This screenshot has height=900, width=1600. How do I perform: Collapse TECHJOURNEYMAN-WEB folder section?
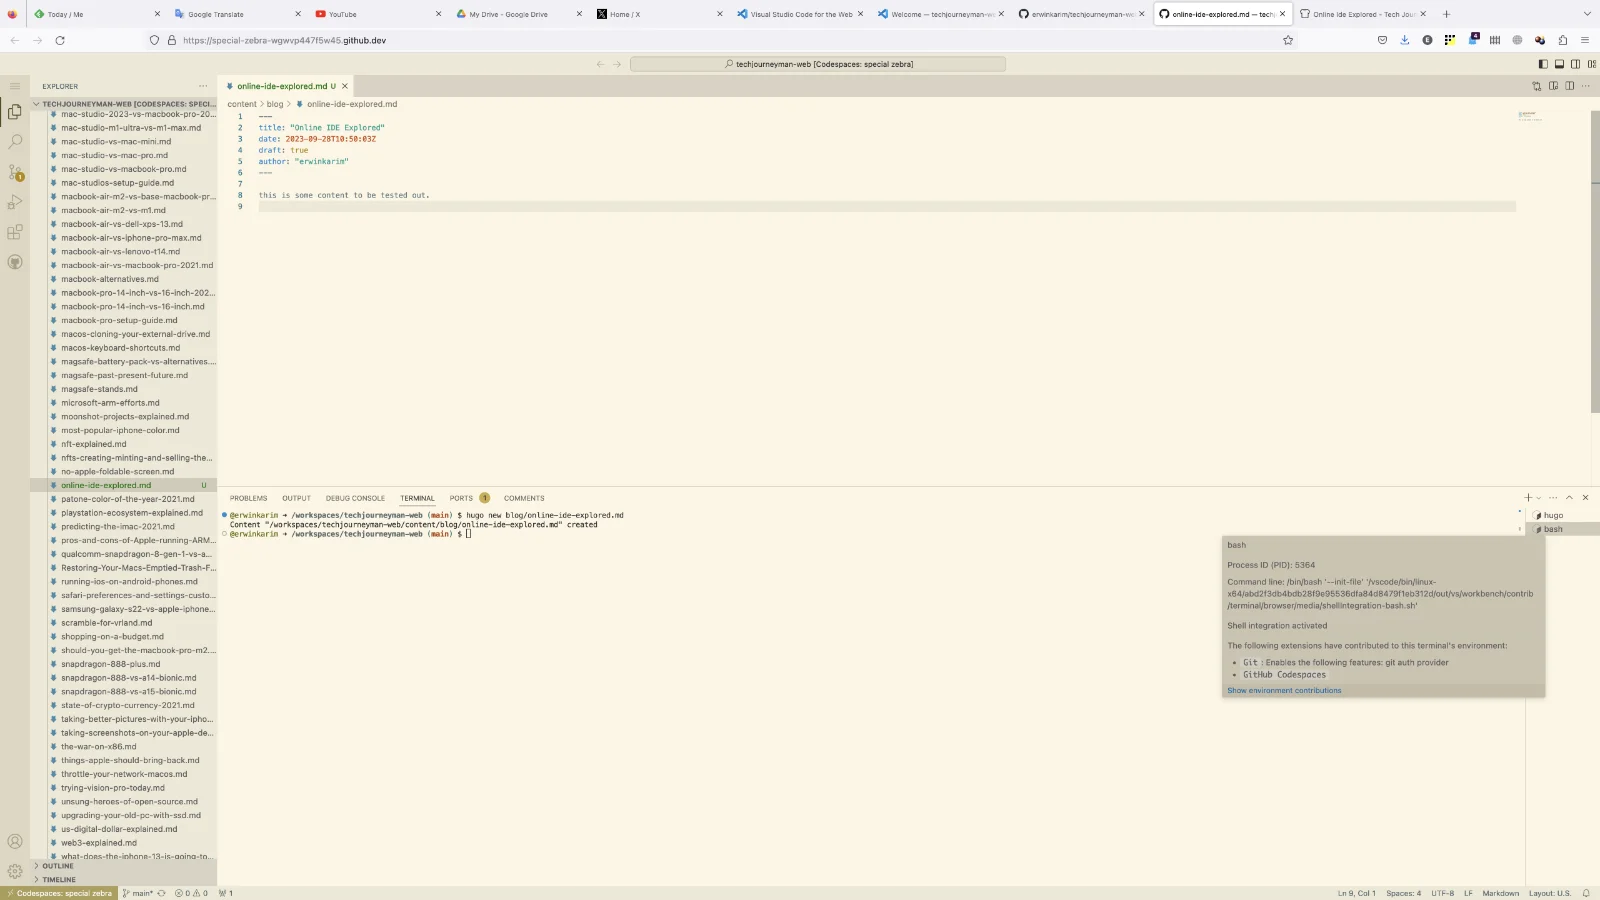pos(124,104)
